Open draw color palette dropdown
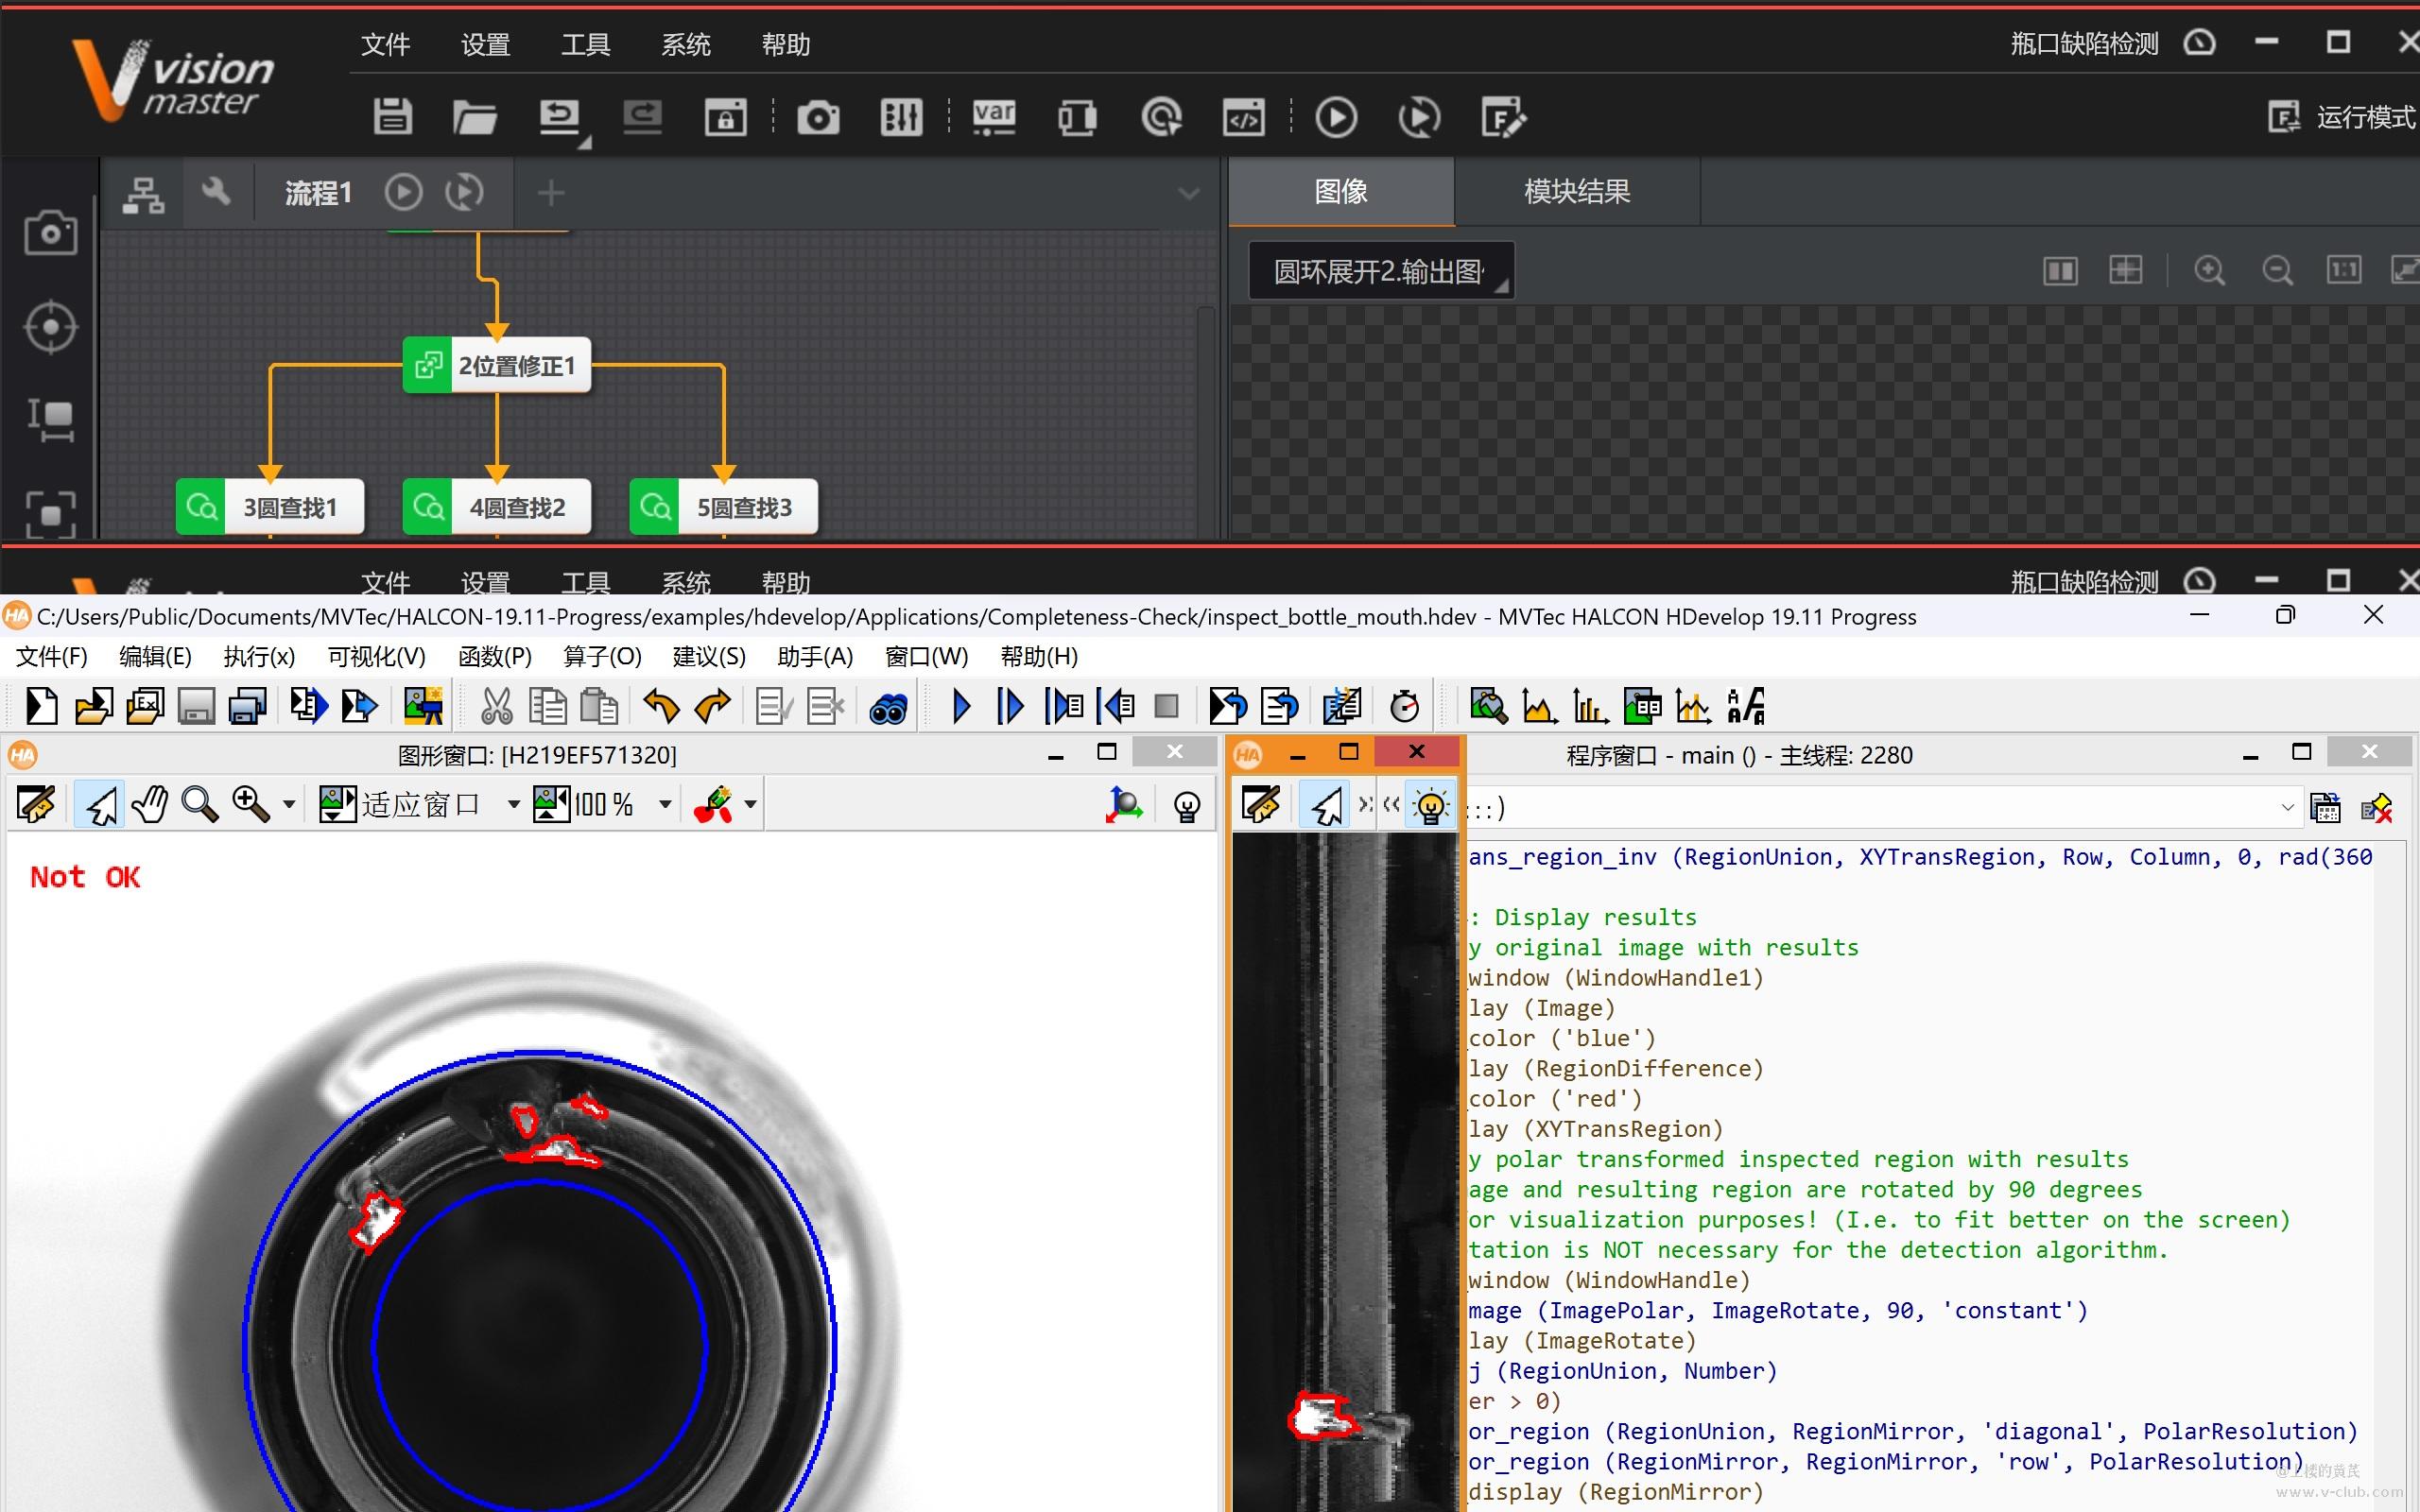This screenshot has height=1512, width=2420. pyautogui.click(x=750, y=805)
